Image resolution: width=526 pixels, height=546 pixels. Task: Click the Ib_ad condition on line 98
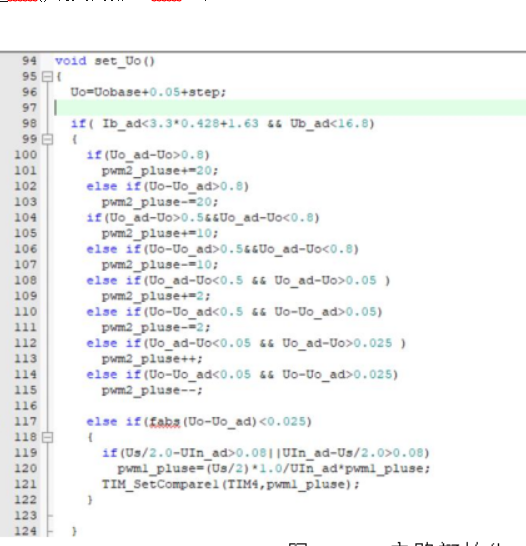tap(180, 124)
